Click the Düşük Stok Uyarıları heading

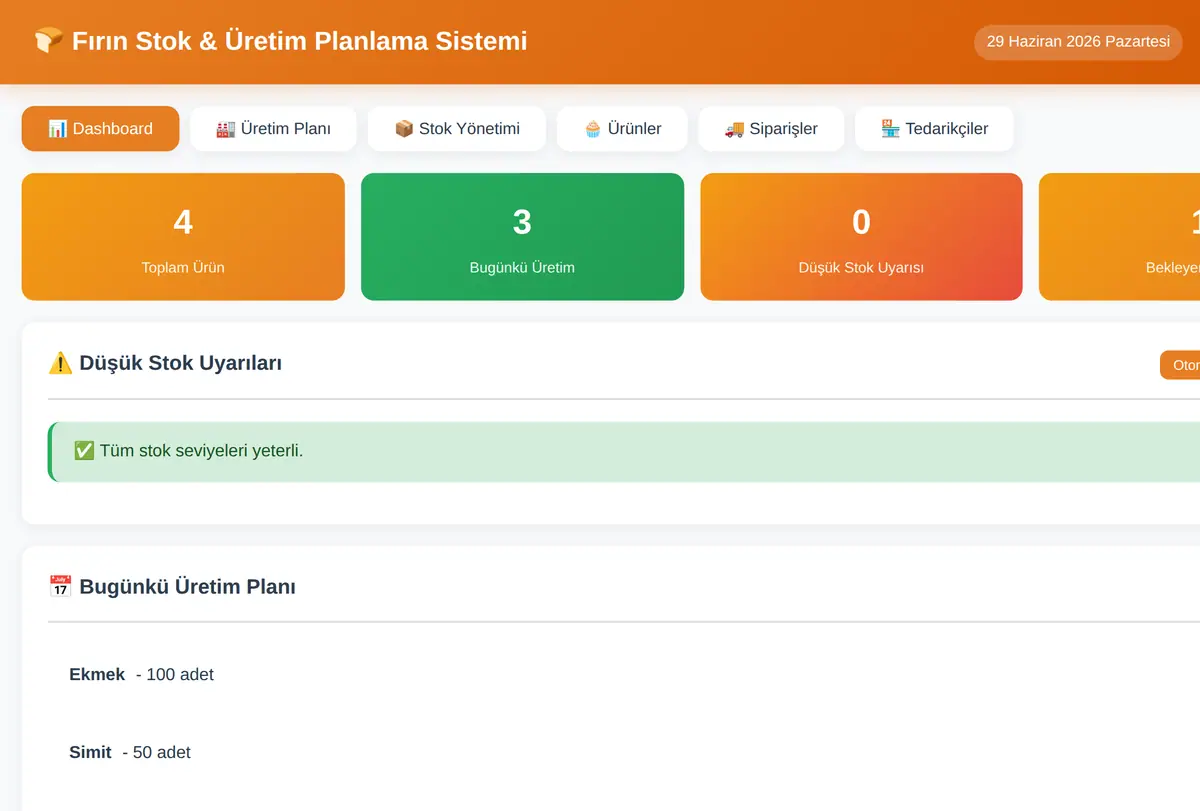[181, 363]
